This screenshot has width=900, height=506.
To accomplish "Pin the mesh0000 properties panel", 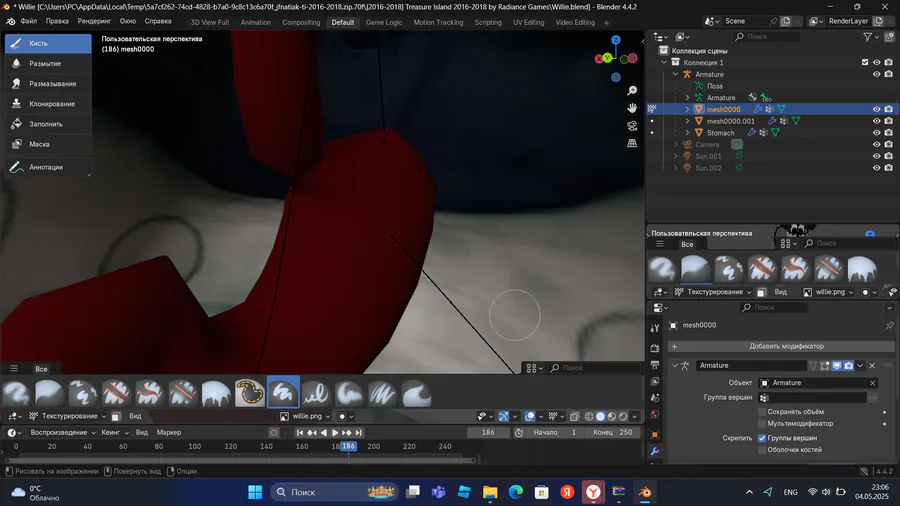I will pyautogui.click(x=889, y=325).
